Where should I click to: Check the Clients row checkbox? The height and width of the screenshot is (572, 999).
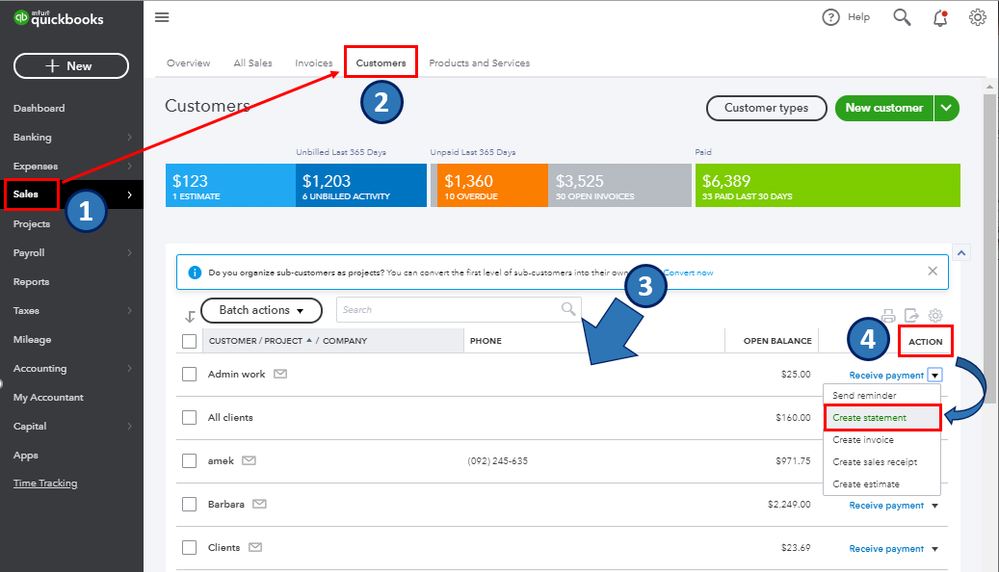coord(189,547)
